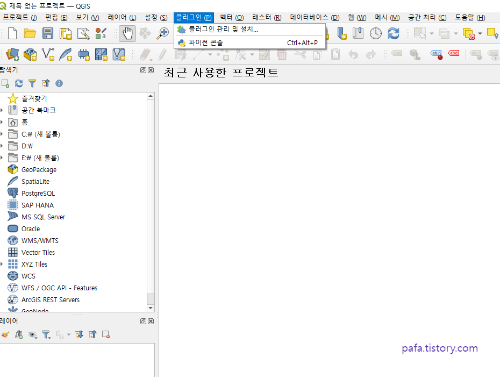Image resolution: width=500 pixels, height=377 pixels.
Task: Click browser panel scrollbar up arrow
Action: click(151, 96)
